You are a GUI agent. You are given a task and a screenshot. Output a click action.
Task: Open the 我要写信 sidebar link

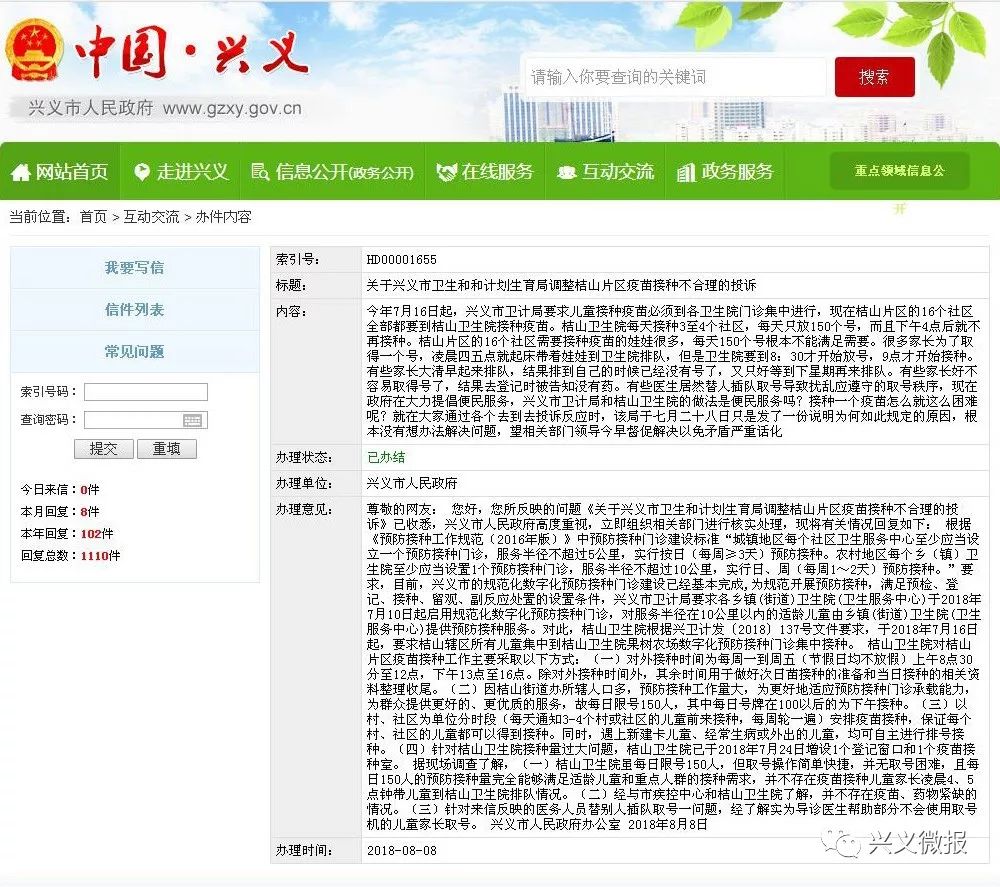click(134, 268)
